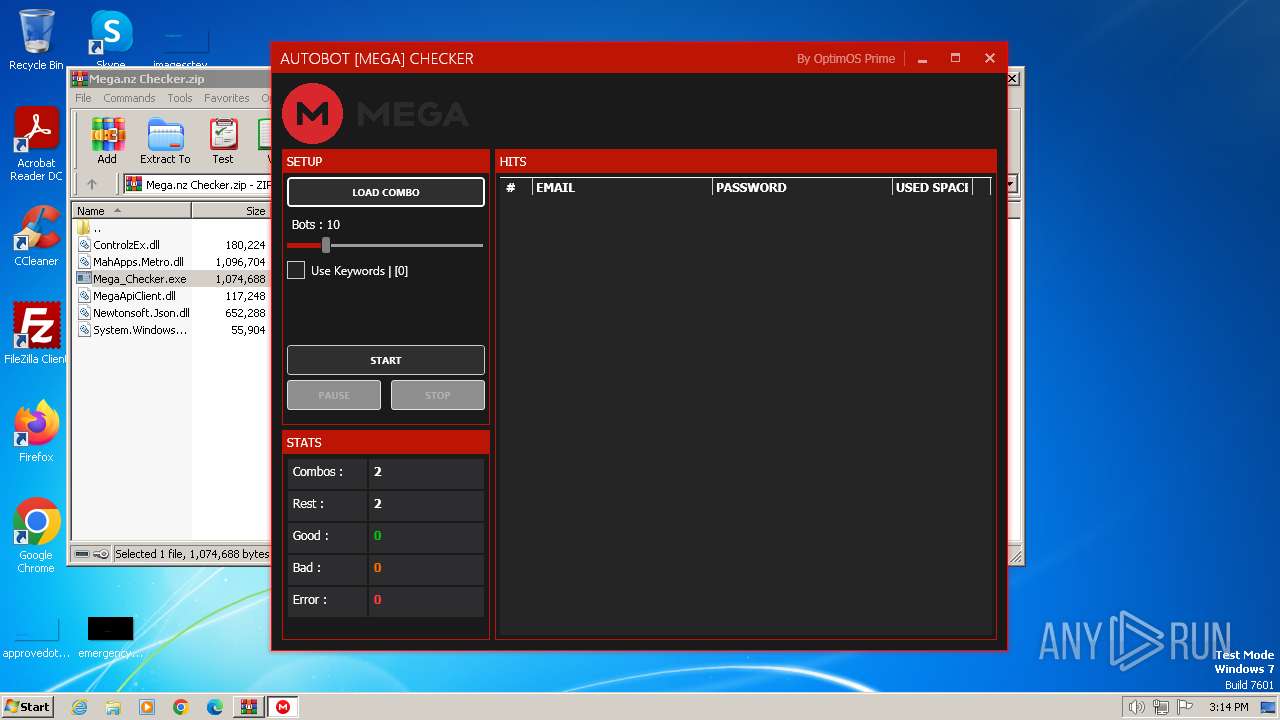
Task: Click the MEGA logo icon
Action: coord(313,114)
